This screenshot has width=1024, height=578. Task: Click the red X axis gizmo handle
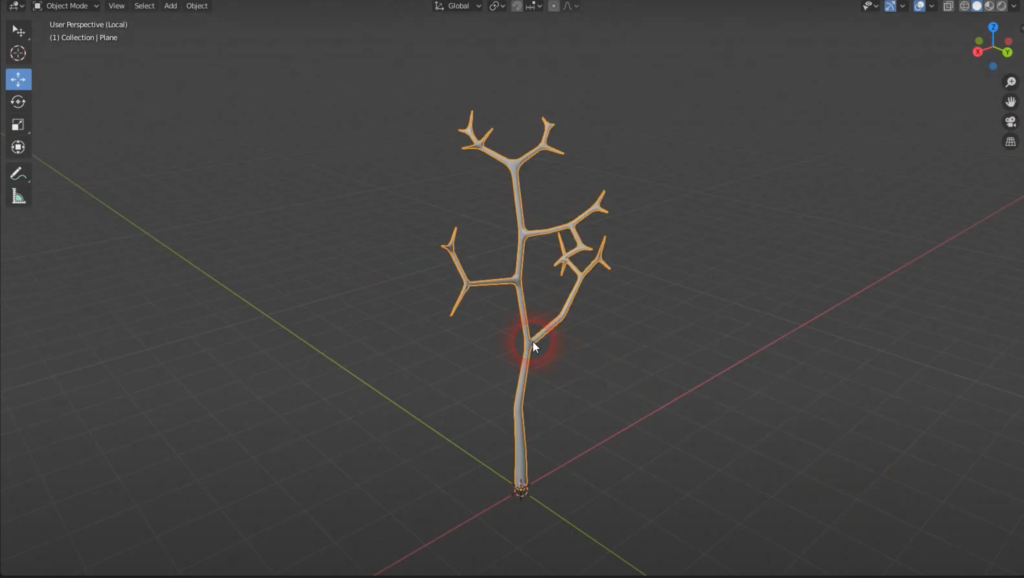tap(978, 52)
